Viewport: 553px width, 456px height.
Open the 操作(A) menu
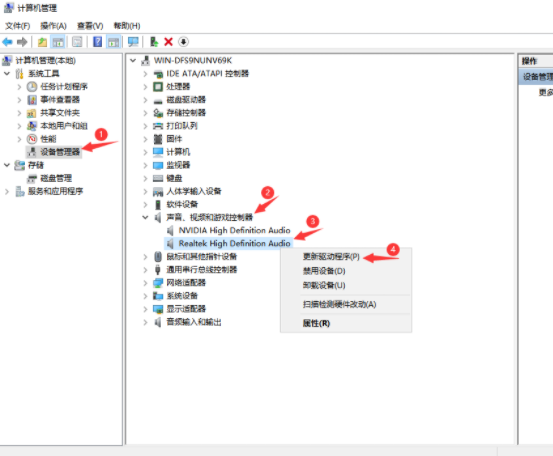[53, 26]
